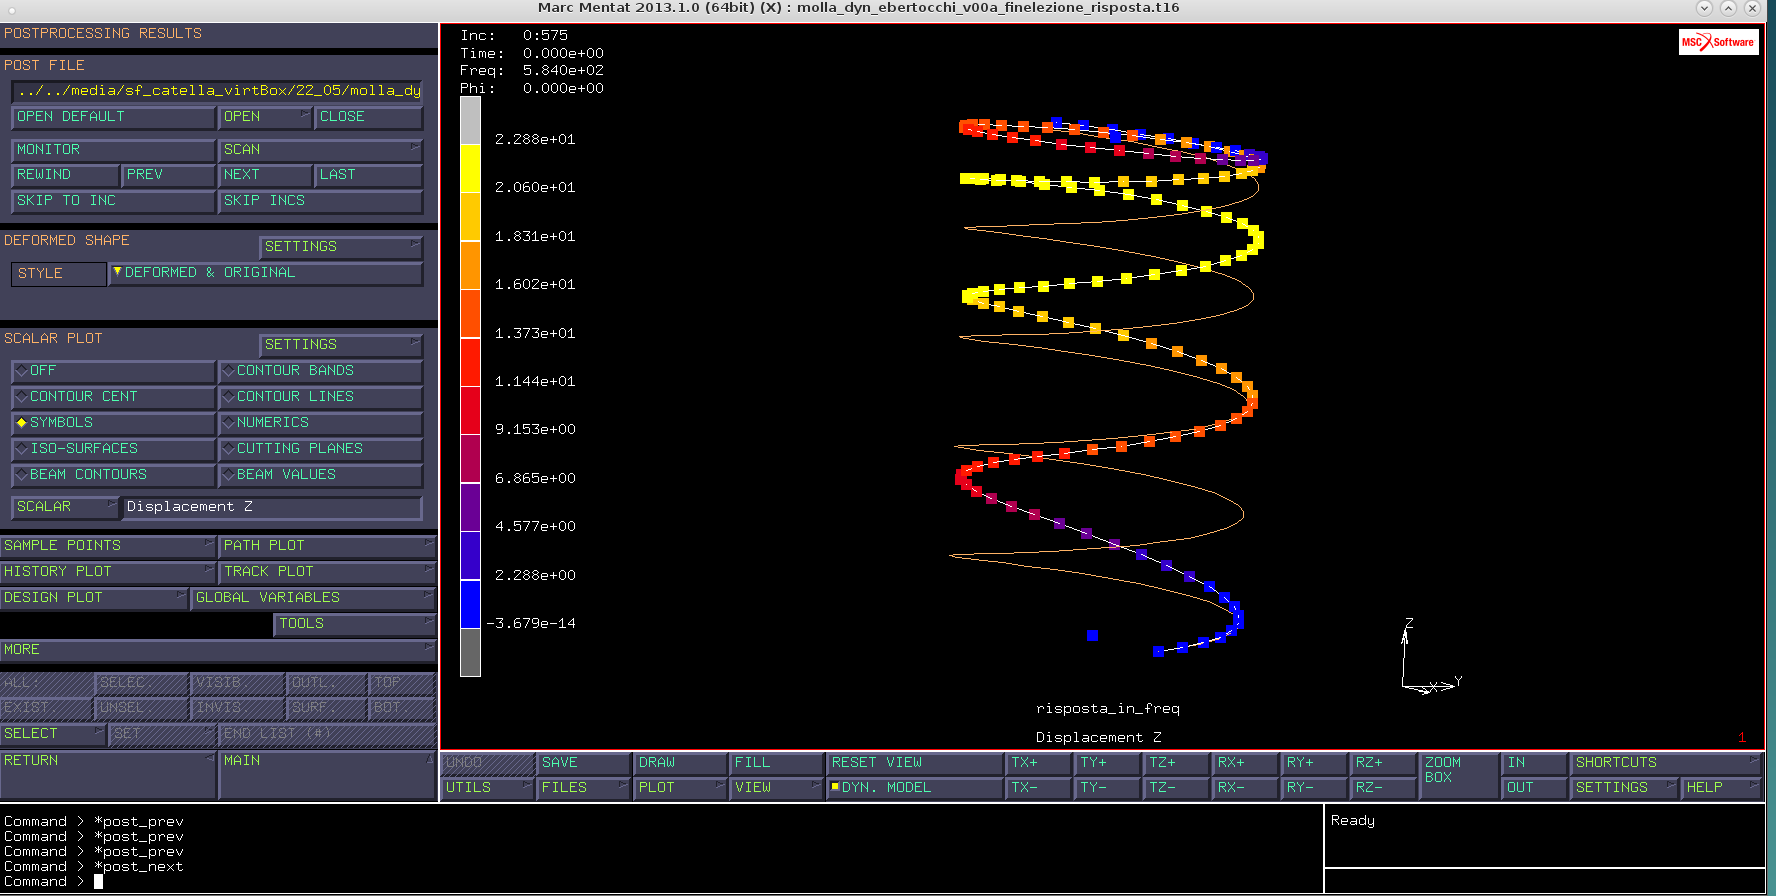The image size is (1776, 896).
Task: Click the RY+ rotate button
Action: click(x=1314, y=763)
